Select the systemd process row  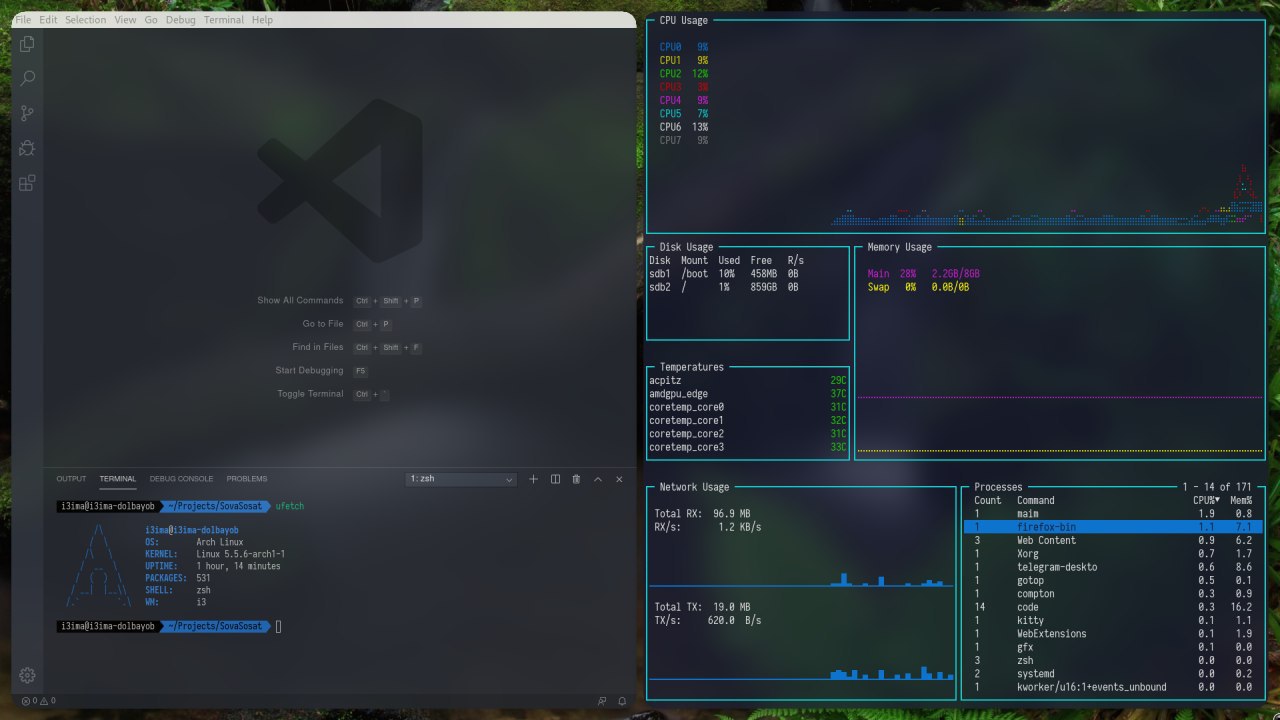[x=1114, y=674]
